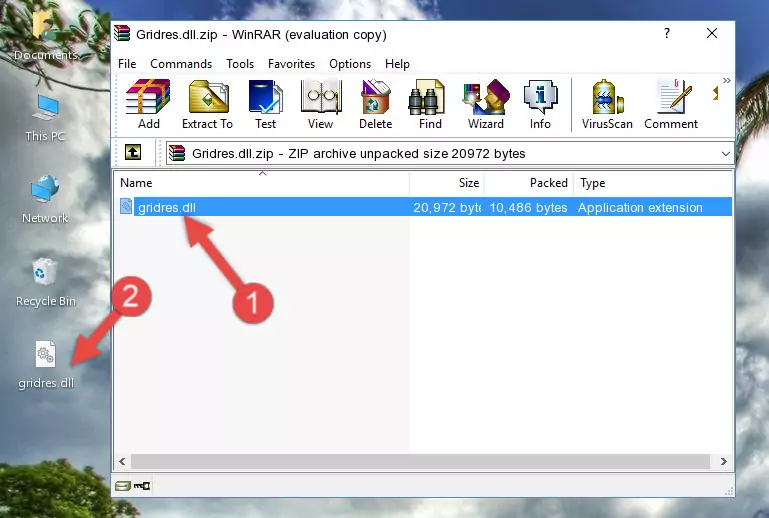Select the Network desktop icon
The width and height of the screenshot is (769, 518).
[x=45, y=199]
